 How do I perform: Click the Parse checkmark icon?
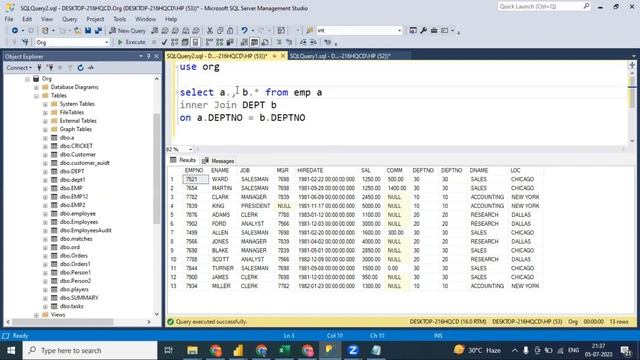(x=164, y=42)
